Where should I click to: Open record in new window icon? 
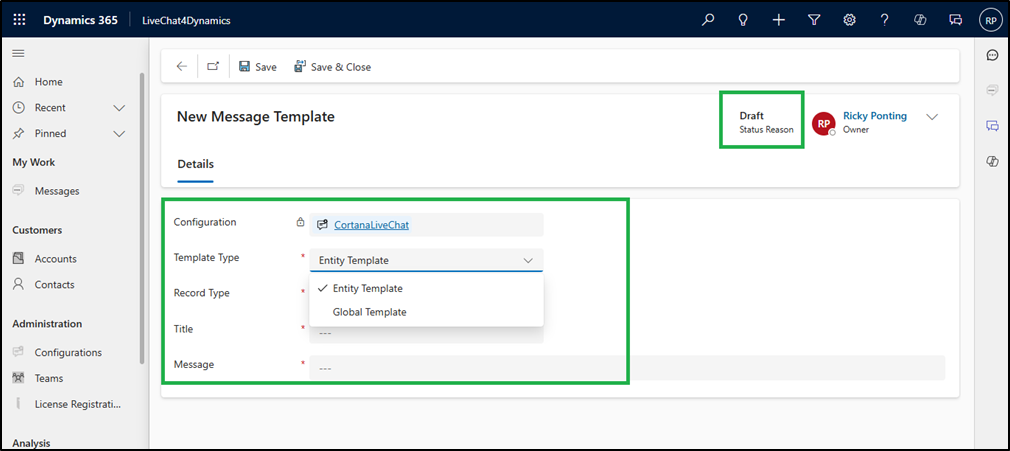pos(213,67)
